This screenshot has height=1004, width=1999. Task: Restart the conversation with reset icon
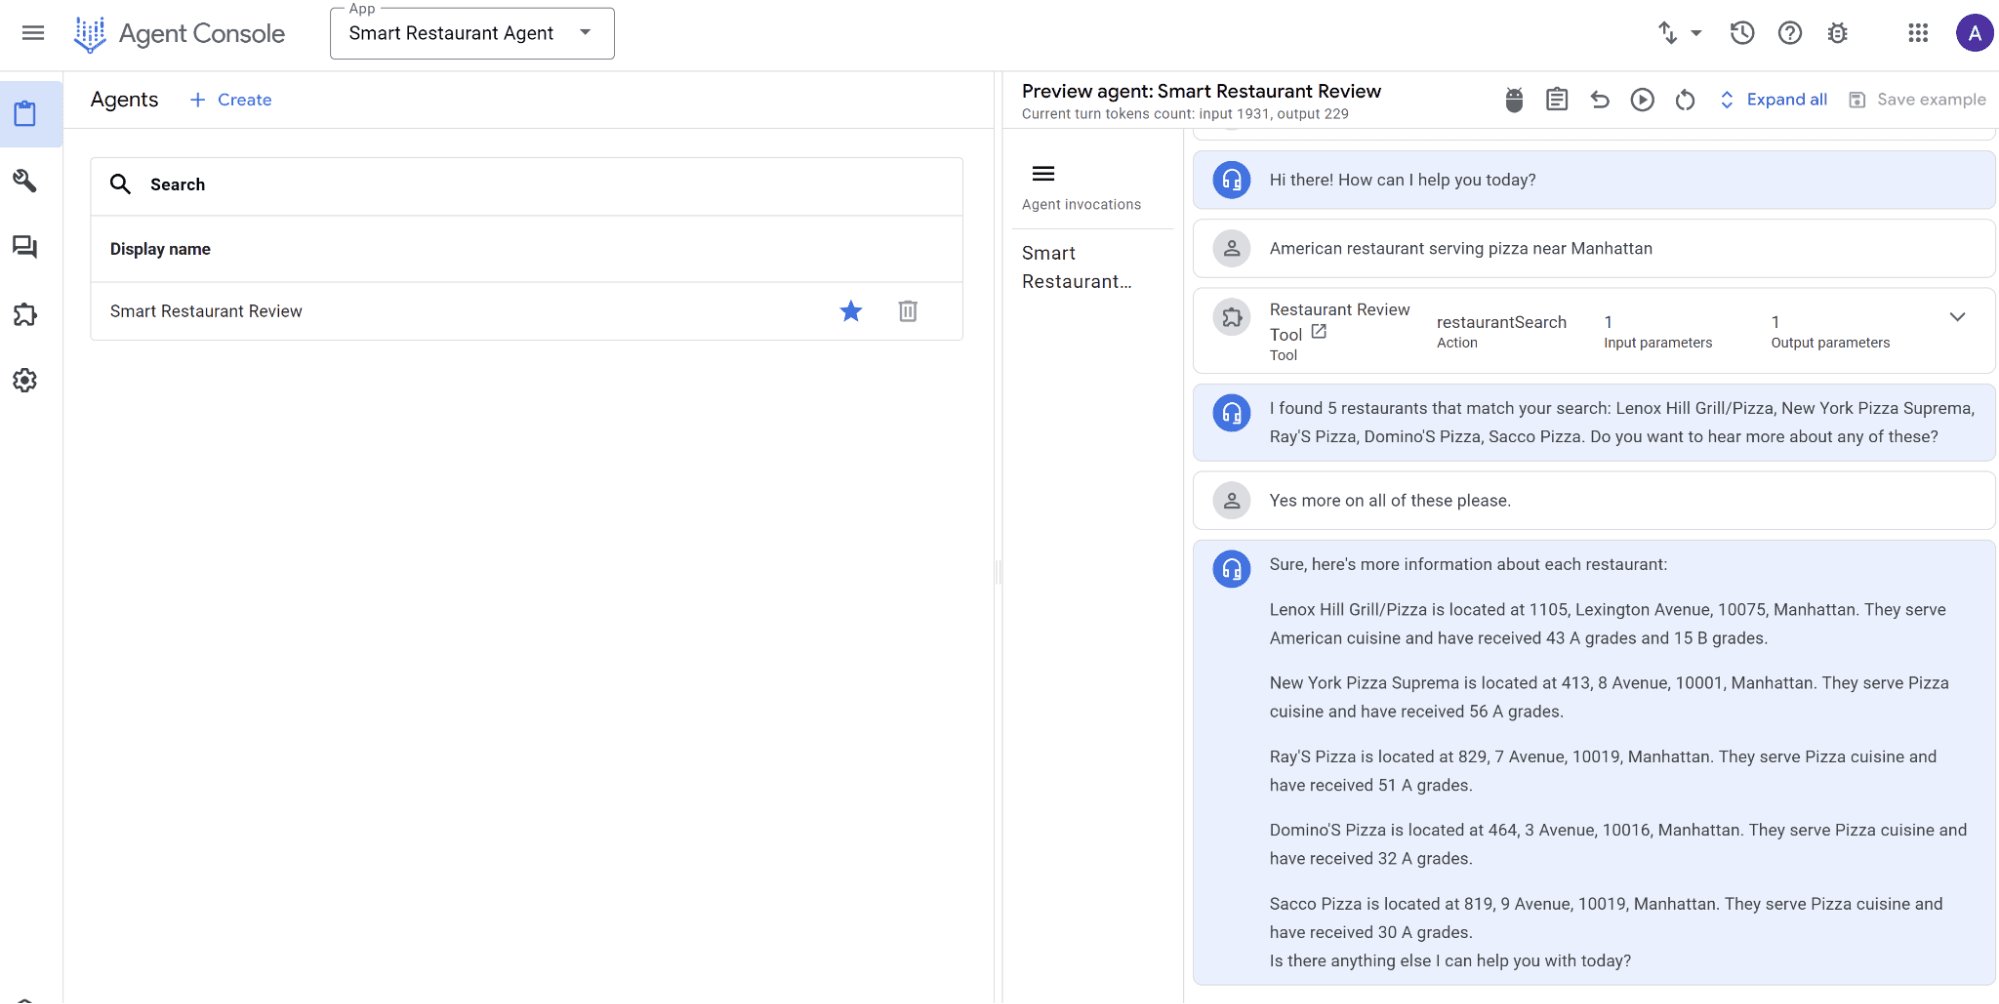(1685, 100)
